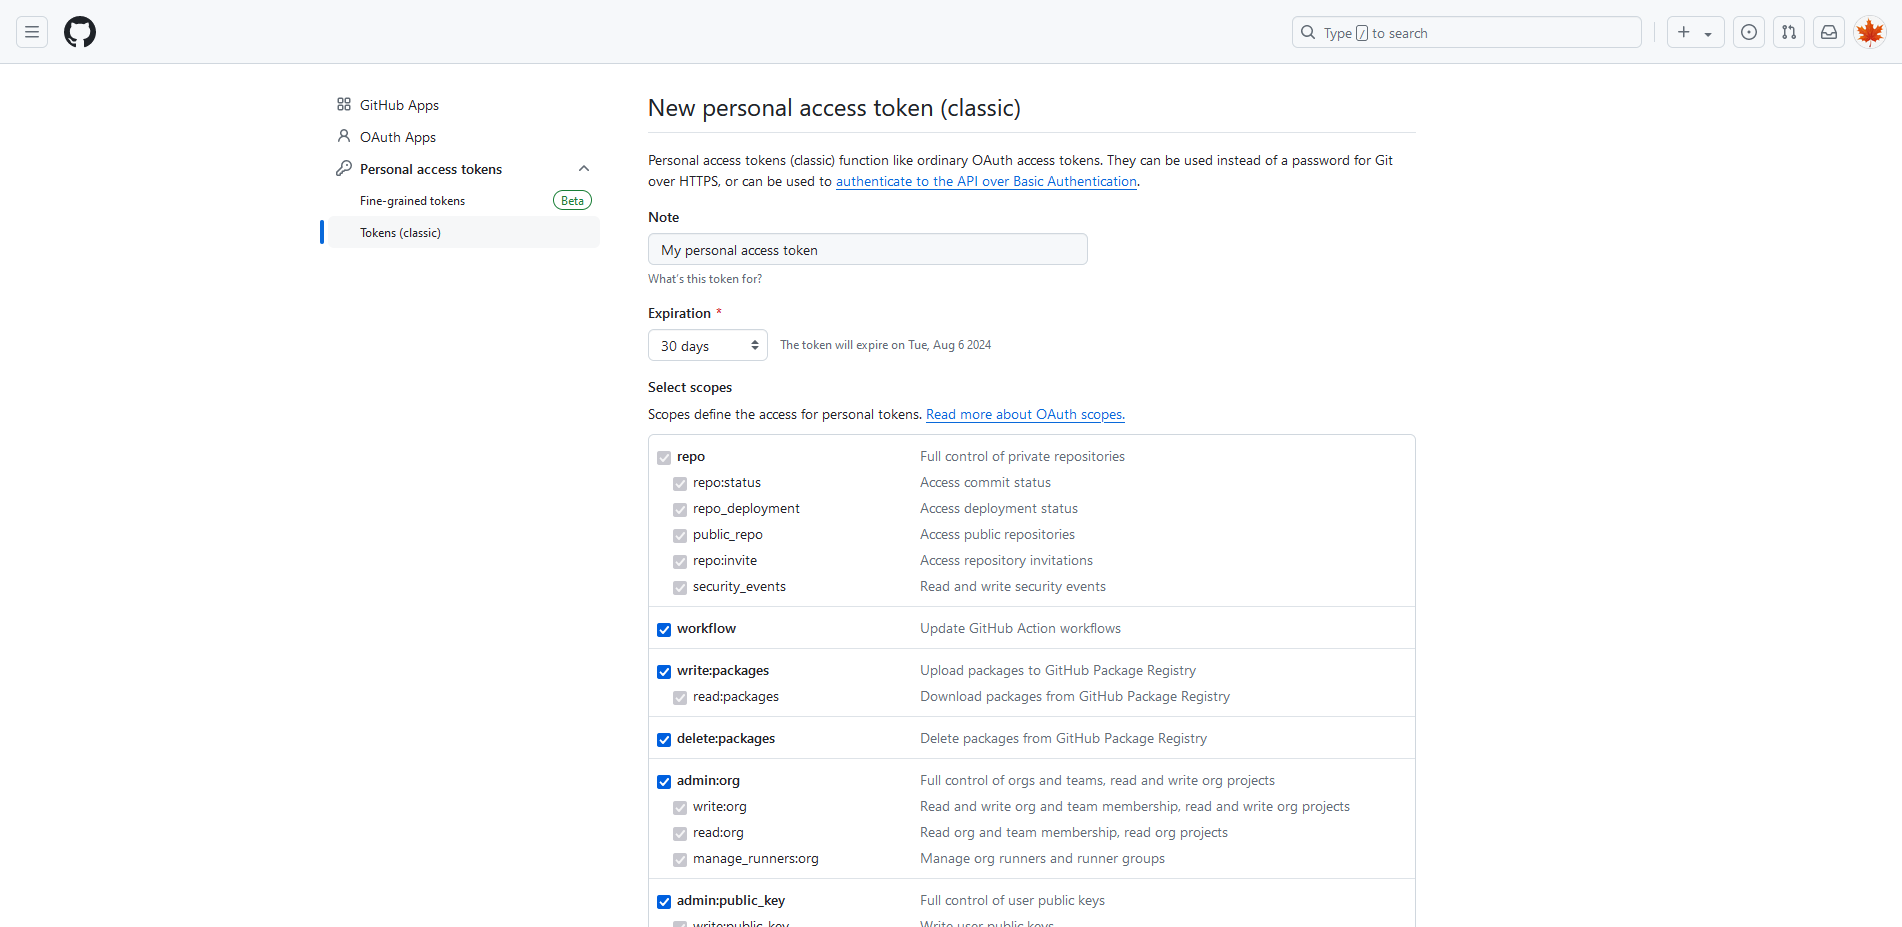Select Fine-grained tokens in sidebar
Image resolution: width=1902 pixels, height=927 pixels.
(x=412, y=201)
